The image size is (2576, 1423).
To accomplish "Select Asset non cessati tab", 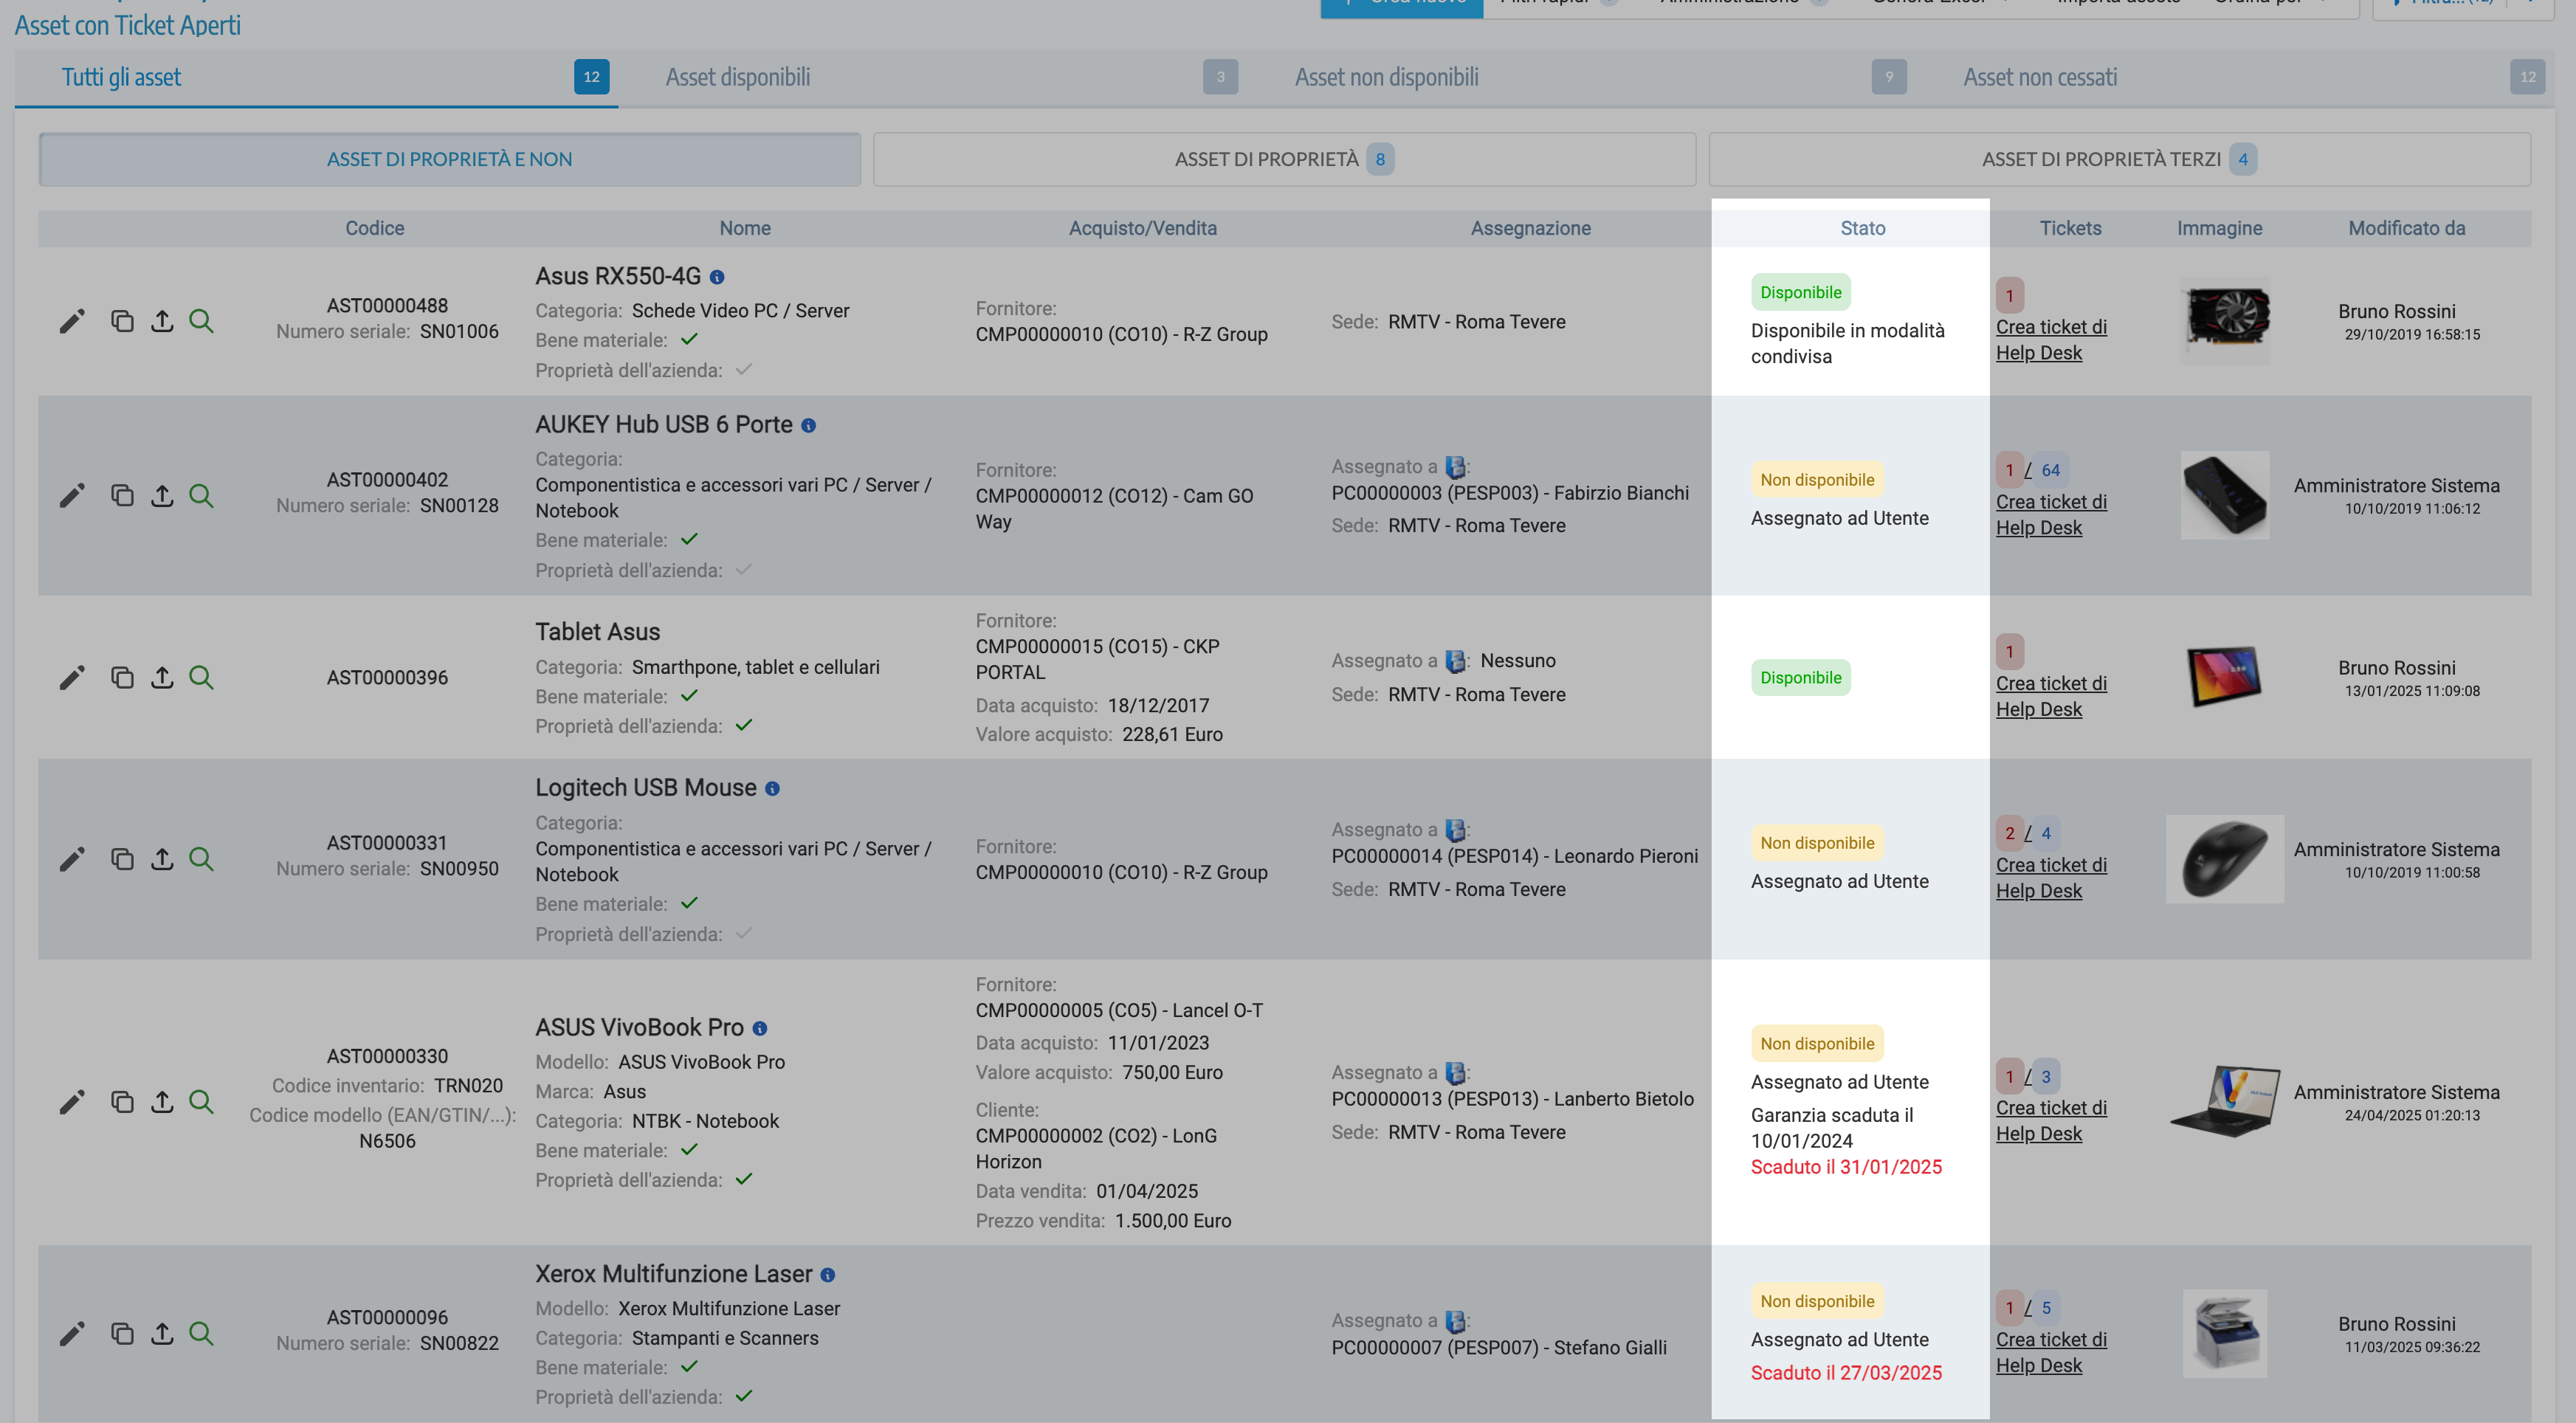I will coord(2039,77).
